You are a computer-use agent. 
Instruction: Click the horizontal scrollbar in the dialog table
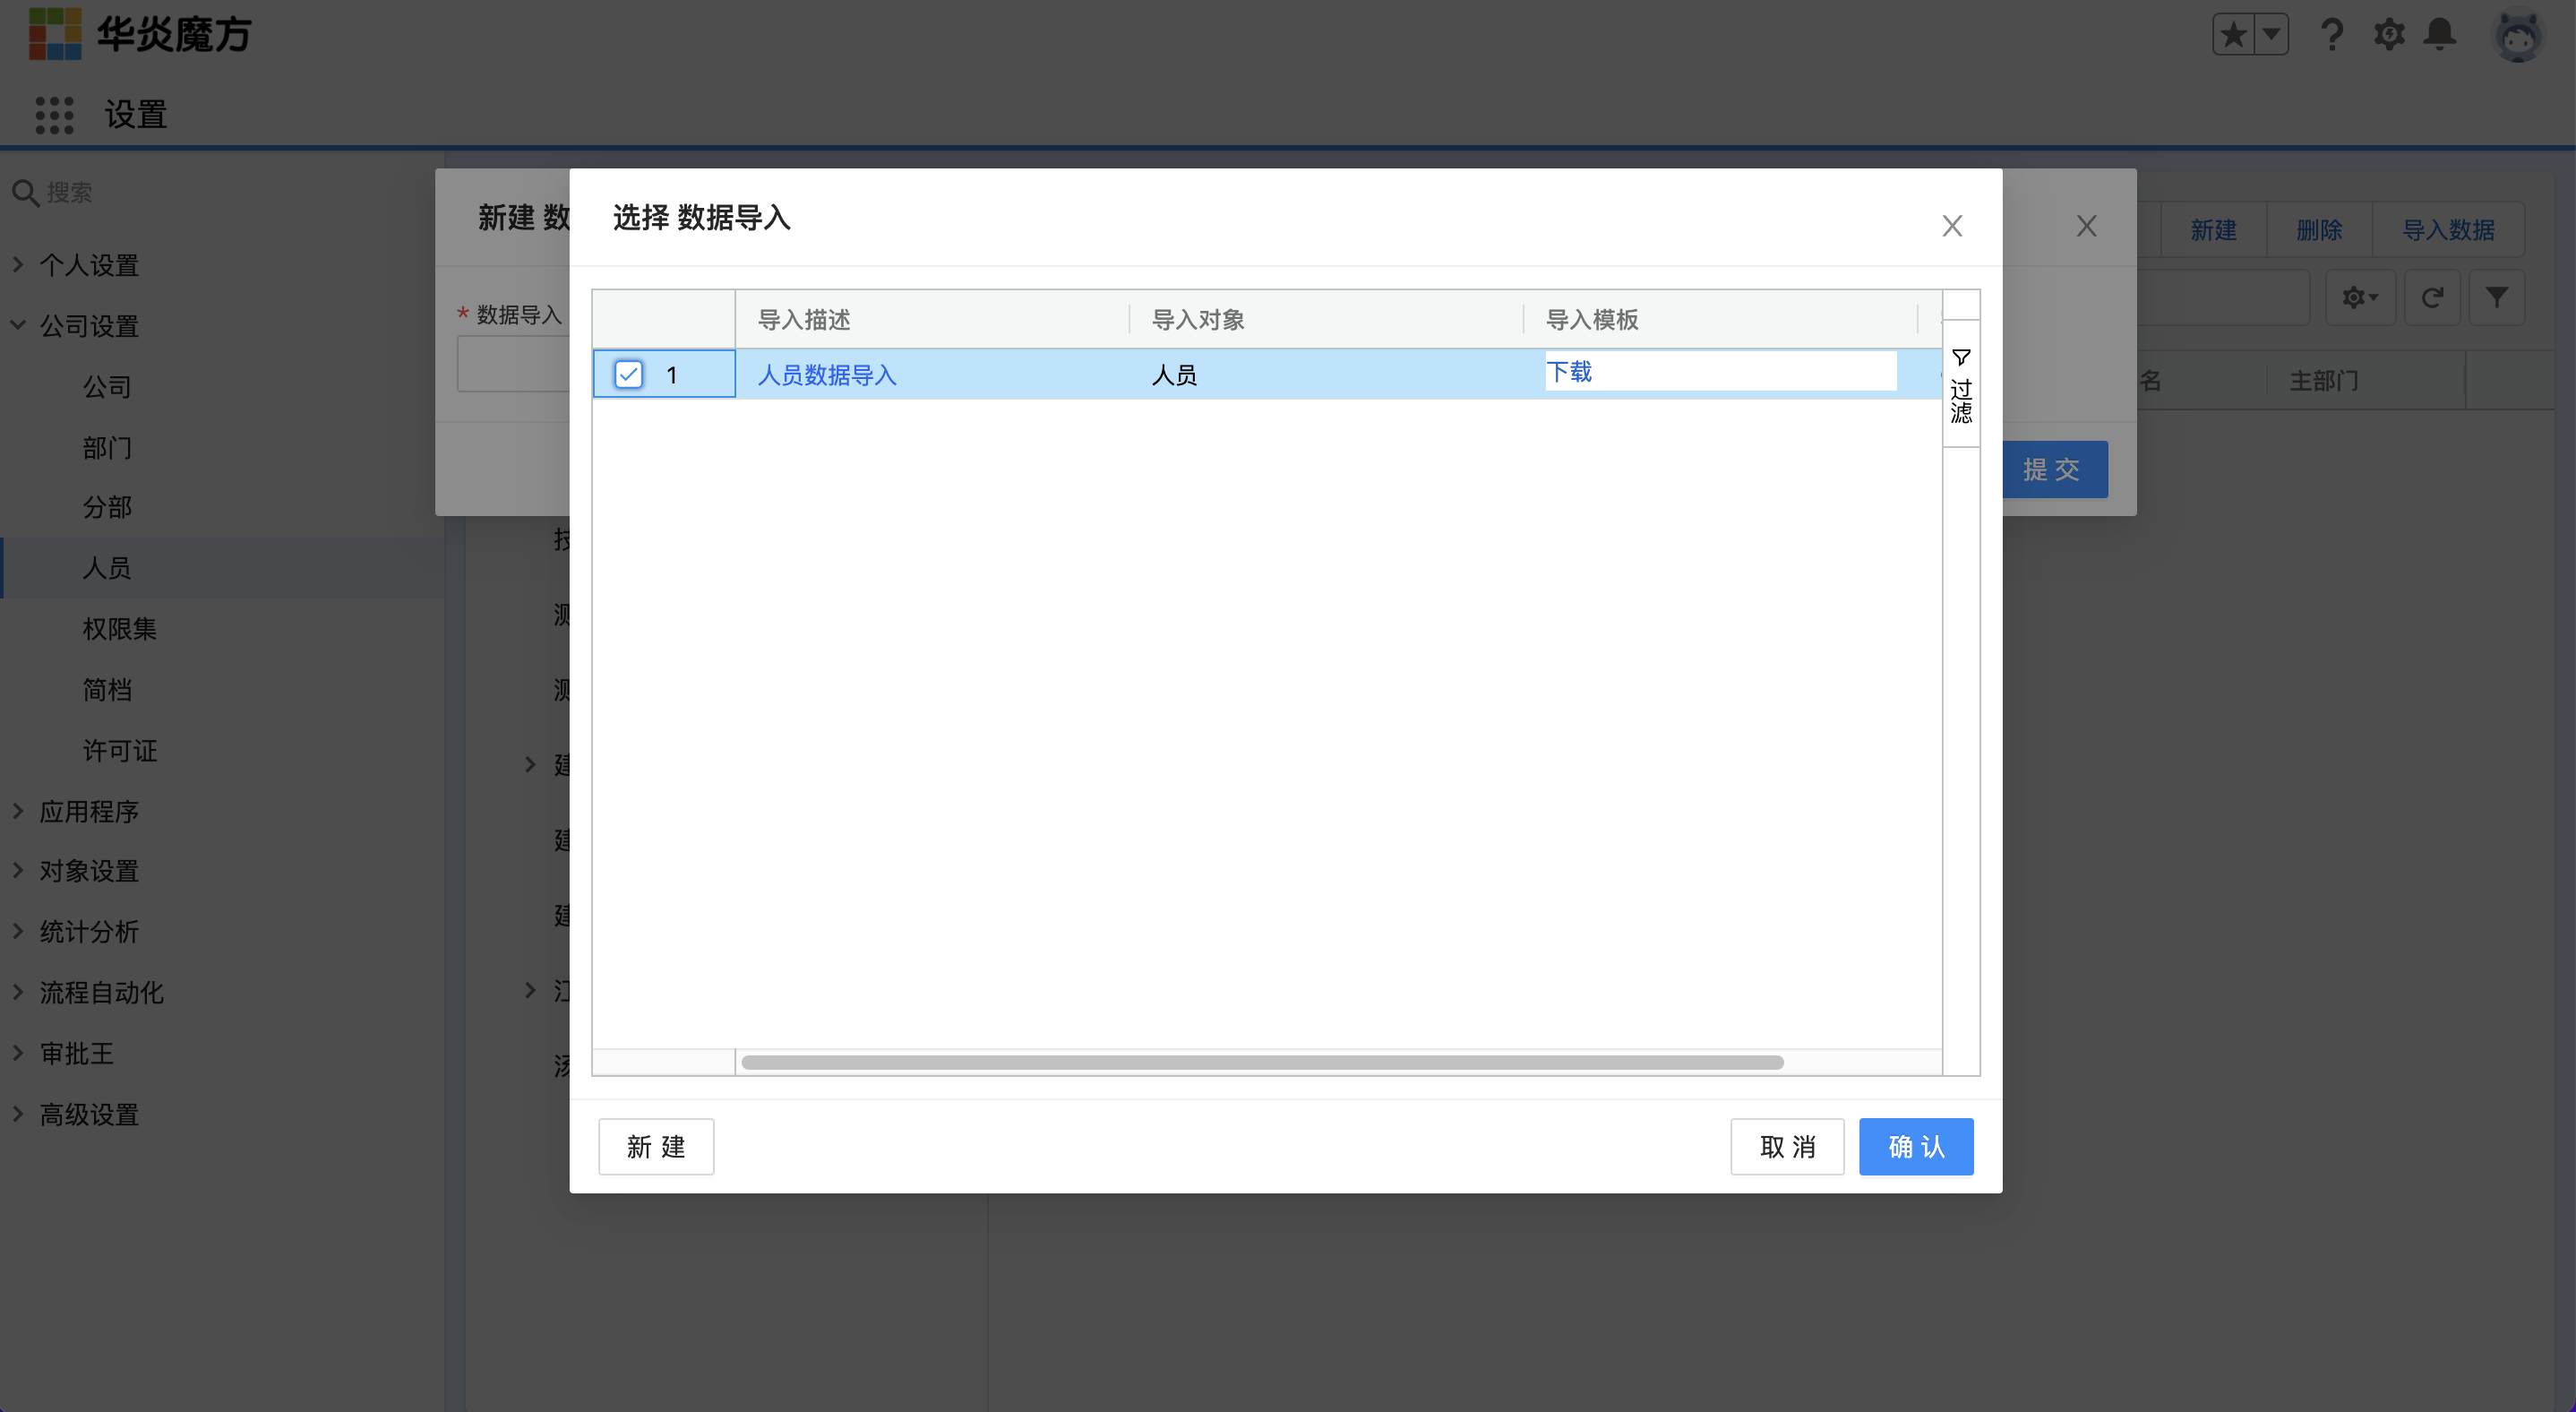1262,1062
